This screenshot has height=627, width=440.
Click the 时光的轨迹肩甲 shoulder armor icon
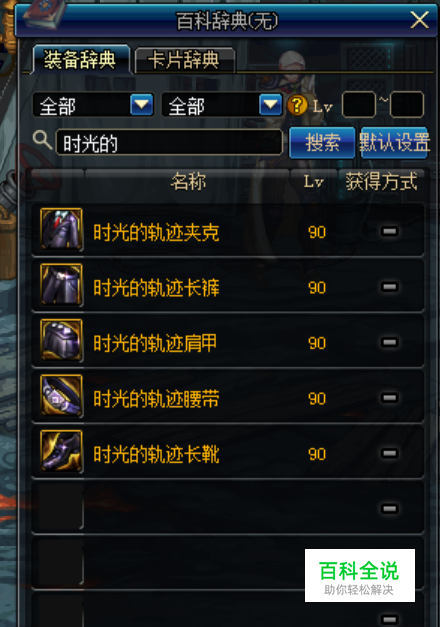click(x=62, y=341)
